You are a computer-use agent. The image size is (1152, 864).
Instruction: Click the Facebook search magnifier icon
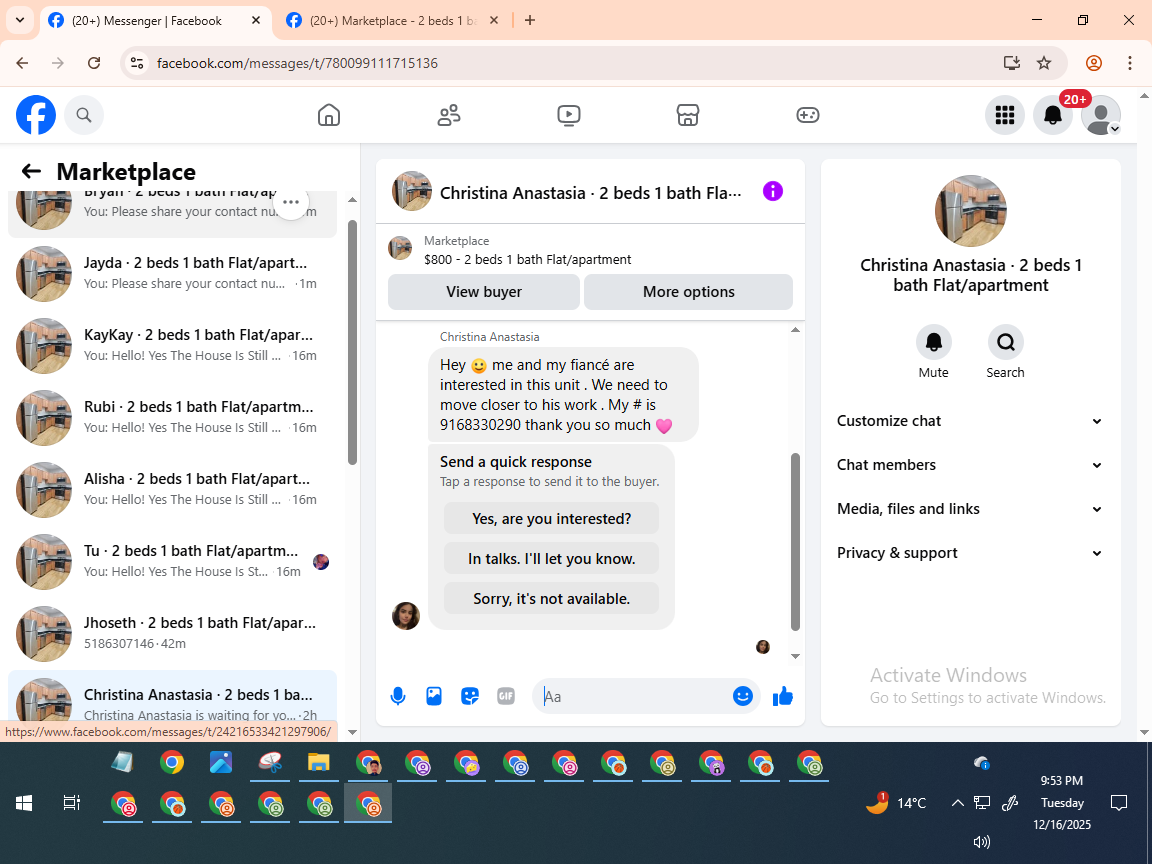(84, 115)
